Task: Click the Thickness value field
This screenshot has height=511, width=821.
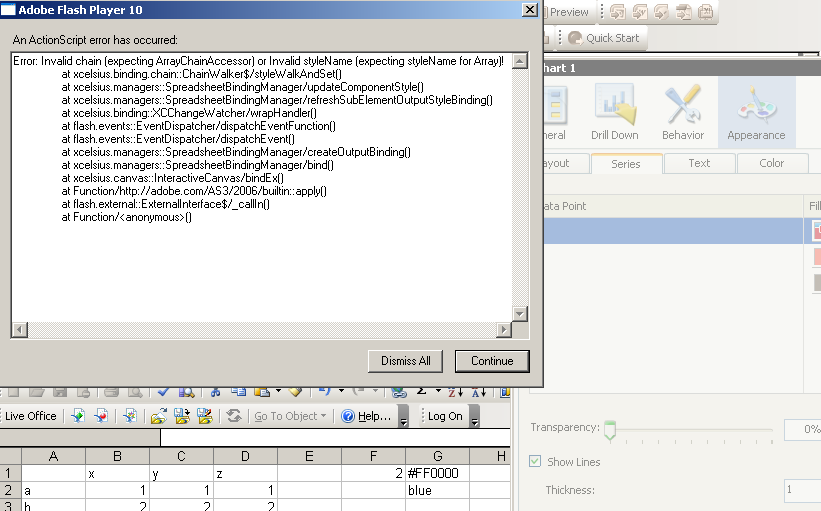Action: pyautogui.click(x=803, y=490)
